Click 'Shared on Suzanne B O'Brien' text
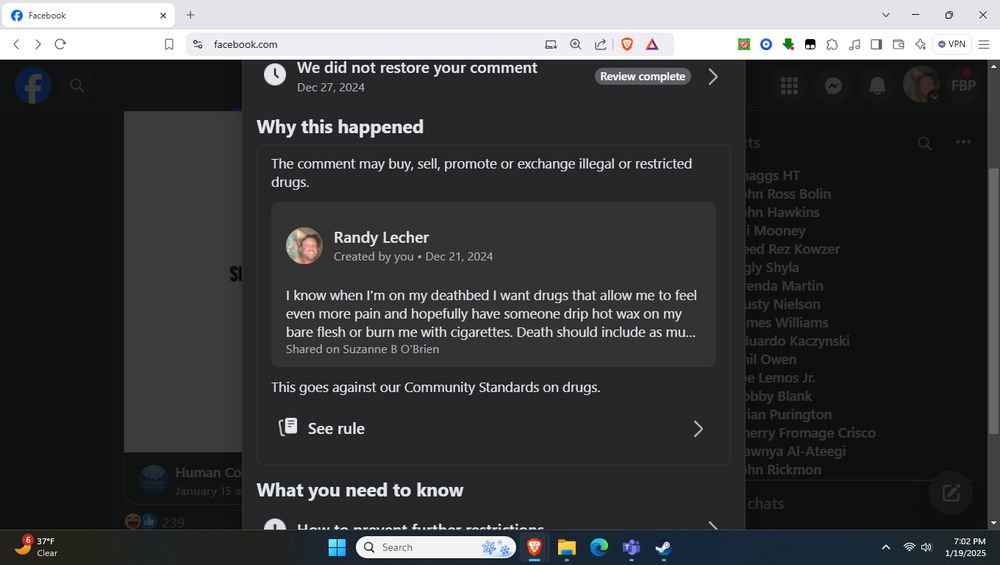The height and width of the screenshot is (565, 1000). (x=362, y=349)
